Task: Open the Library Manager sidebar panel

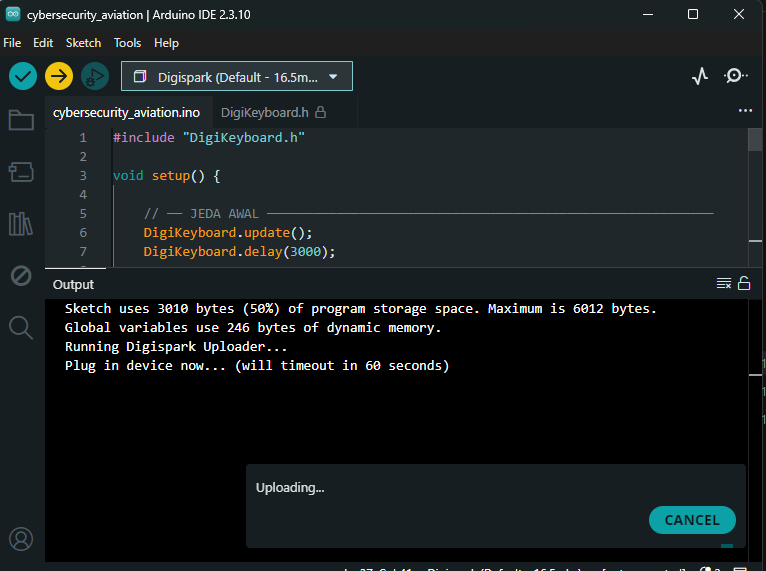Action: [21, 224]
